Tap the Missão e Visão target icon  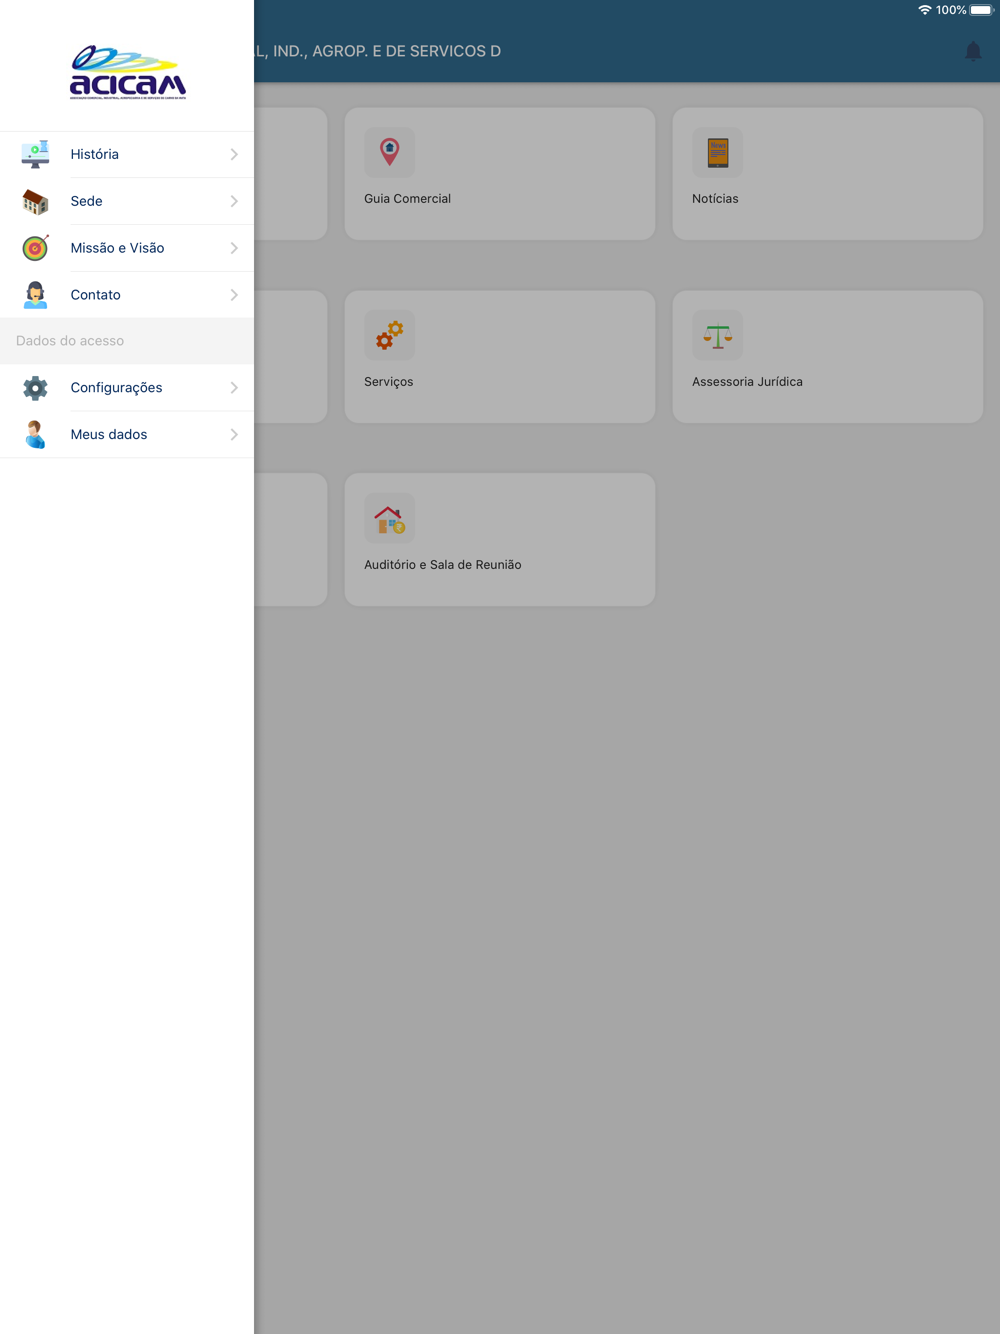pos(35,248)
